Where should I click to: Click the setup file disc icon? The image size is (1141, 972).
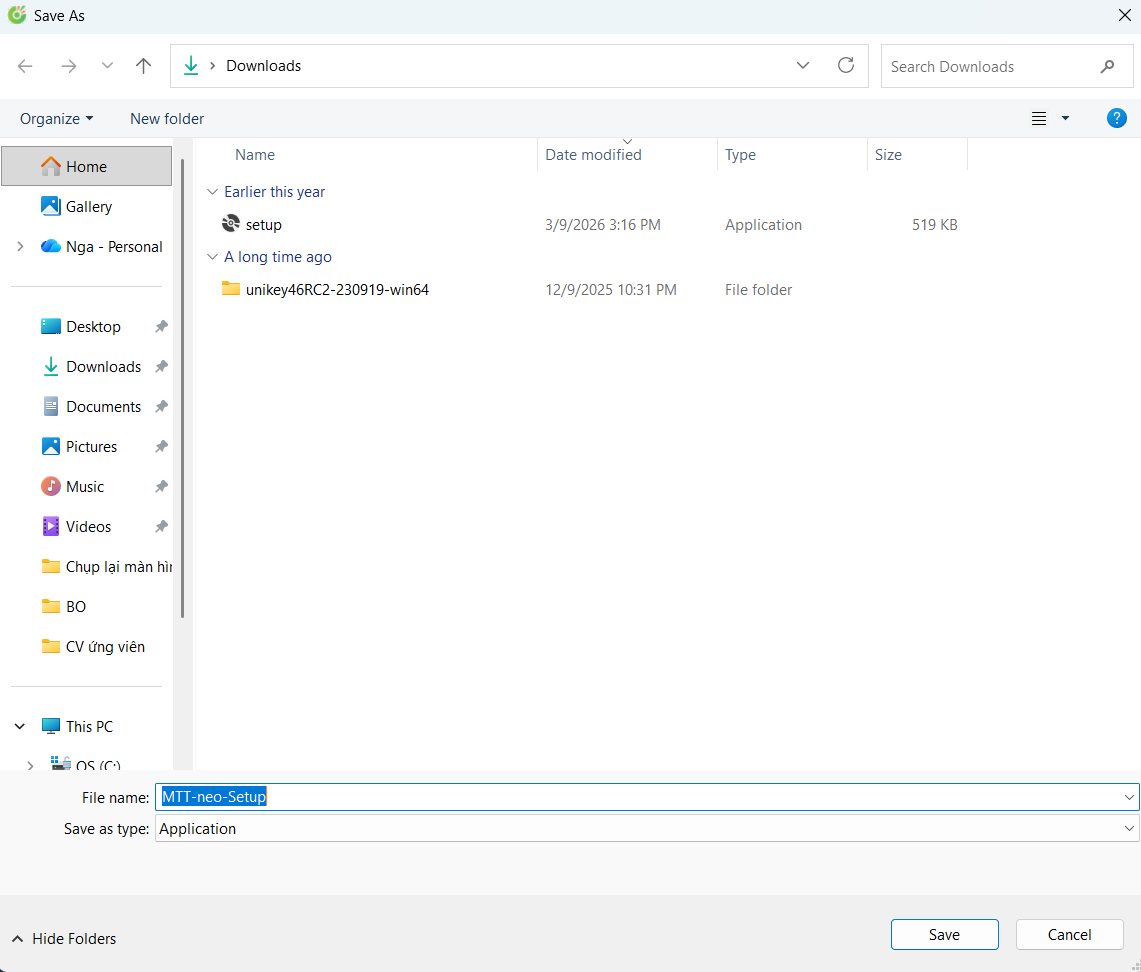click(x=231, y=223)
